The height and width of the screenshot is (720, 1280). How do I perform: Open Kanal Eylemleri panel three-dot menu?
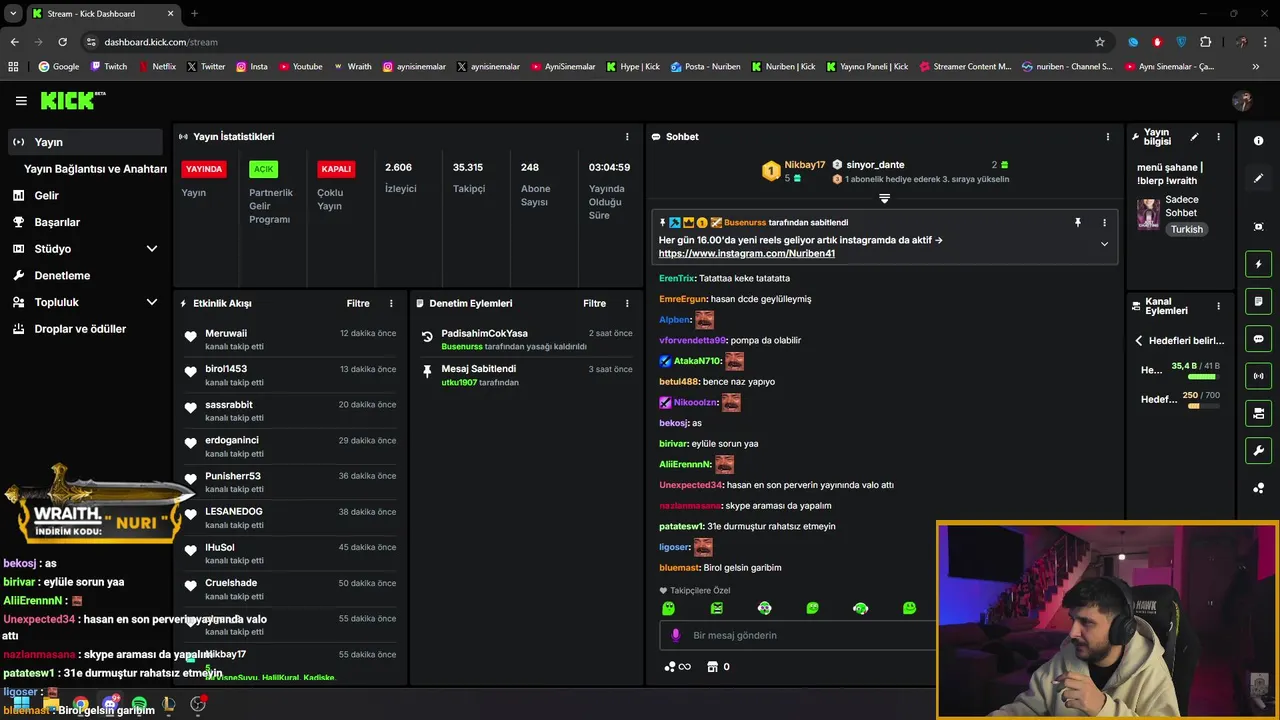(1218, 306)
